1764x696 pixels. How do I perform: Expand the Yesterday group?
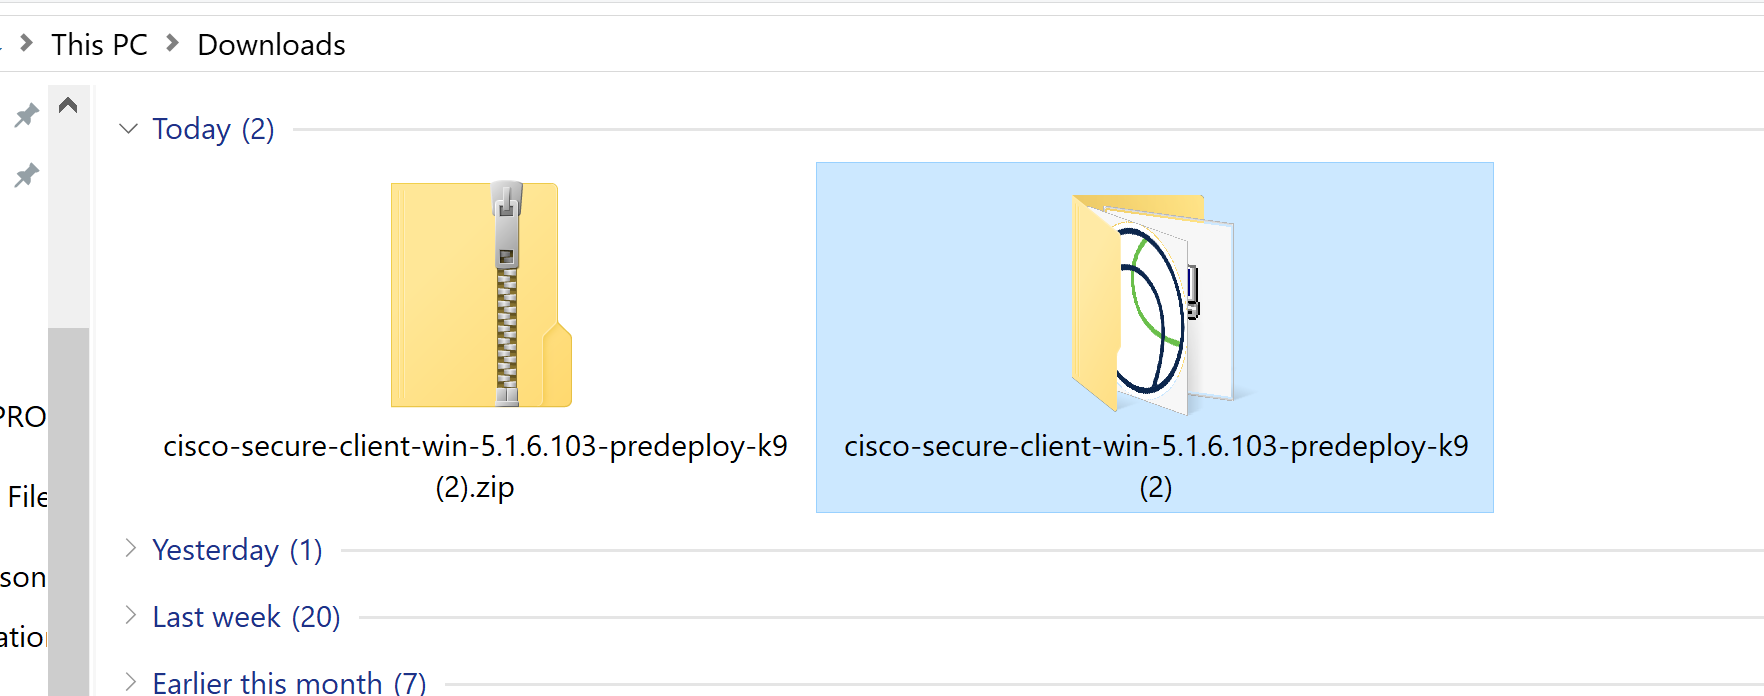pyautogui.click(x=130, y=548)
